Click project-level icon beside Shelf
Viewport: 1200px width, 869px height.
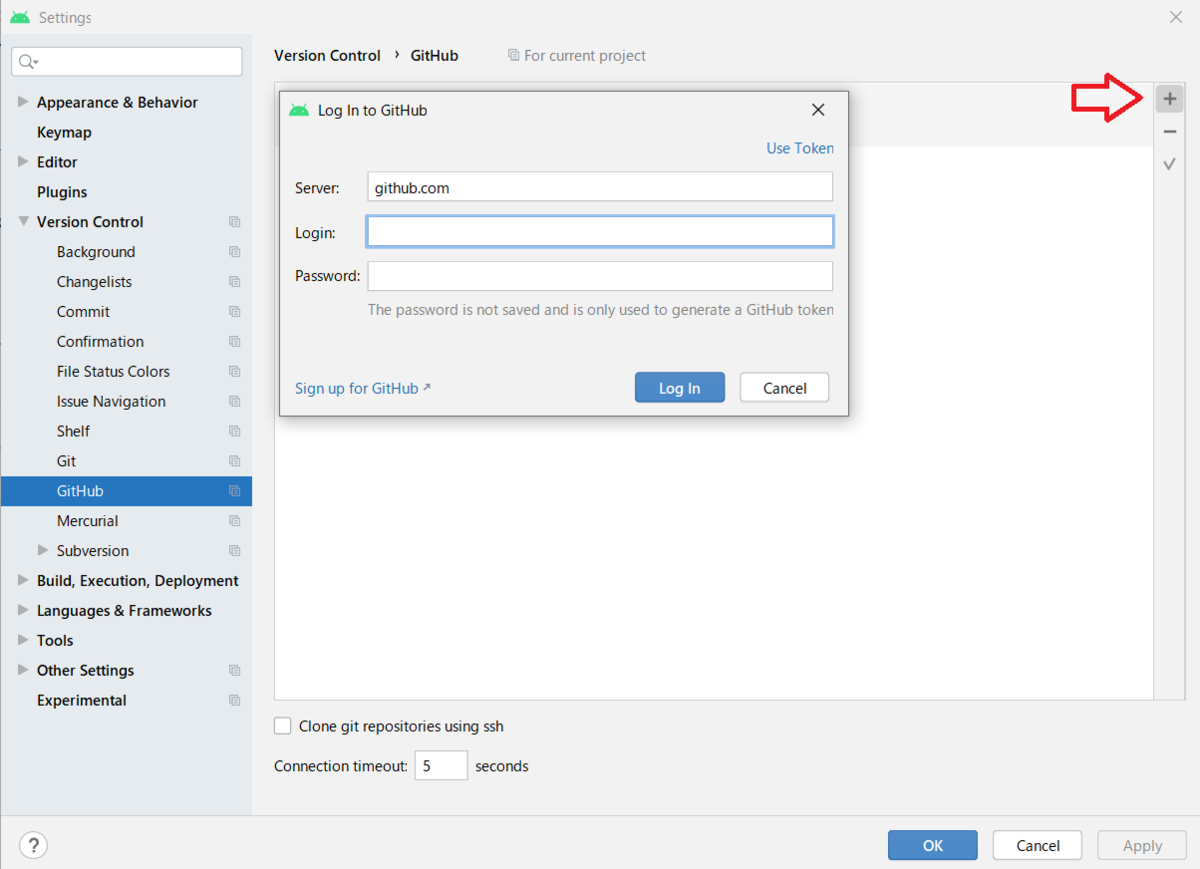[x=235, y=431]
